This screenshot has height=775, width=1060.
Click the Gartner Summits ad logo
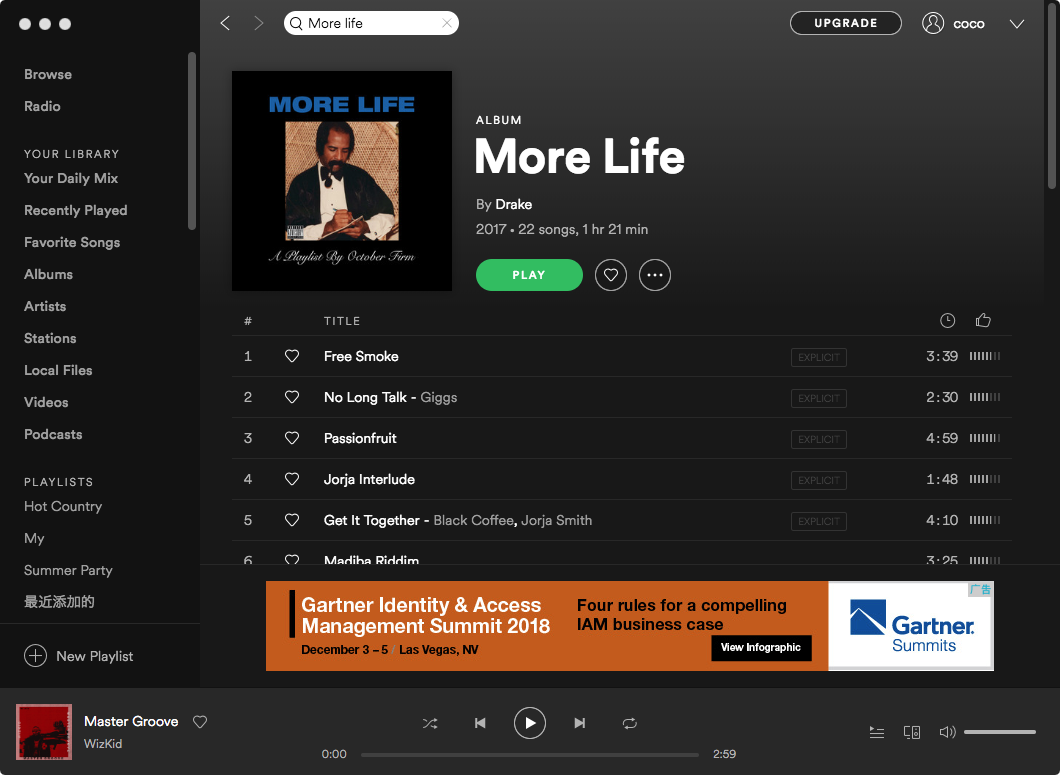tap(911, 626)
